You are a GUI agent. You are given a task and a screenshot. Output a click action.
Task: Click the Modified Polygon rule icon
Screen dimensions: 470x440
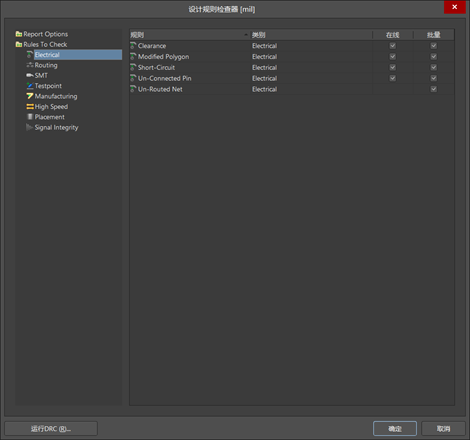click(133, 57)
